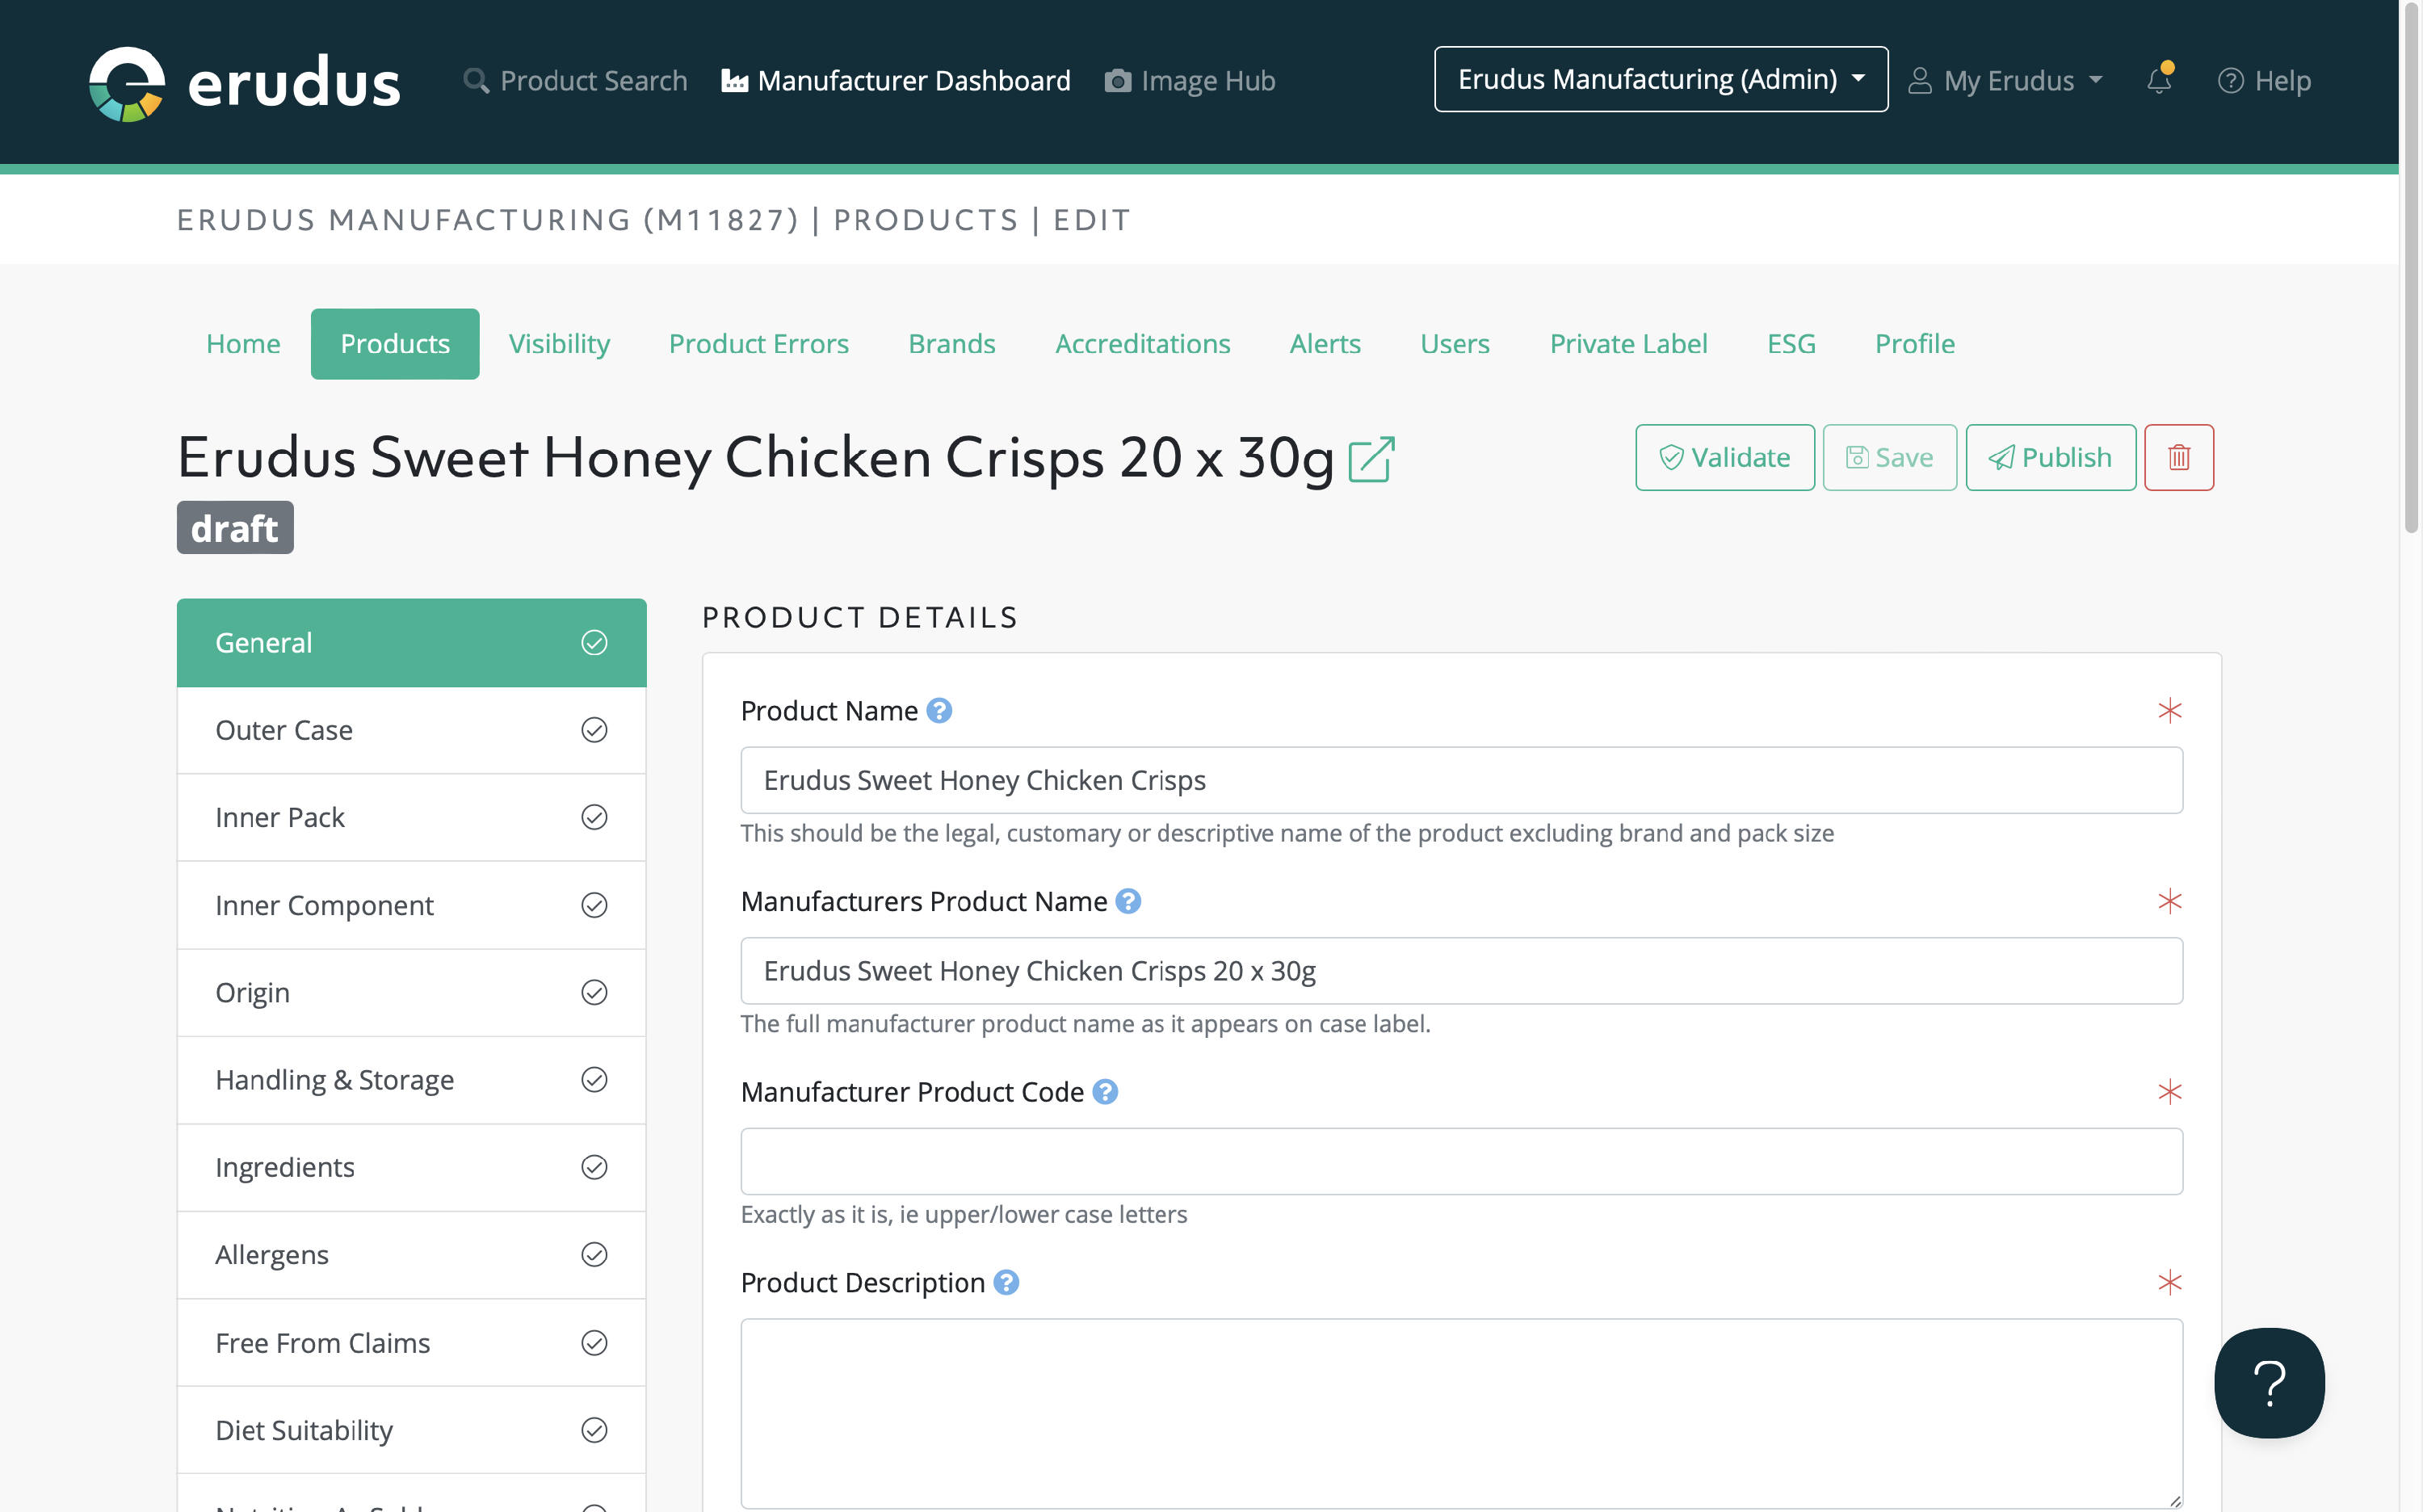Image resolution: width=2423 pixels, height=1512 pixels.
Task: Open Image Hub from top navigation
Action: [1189, 80]
